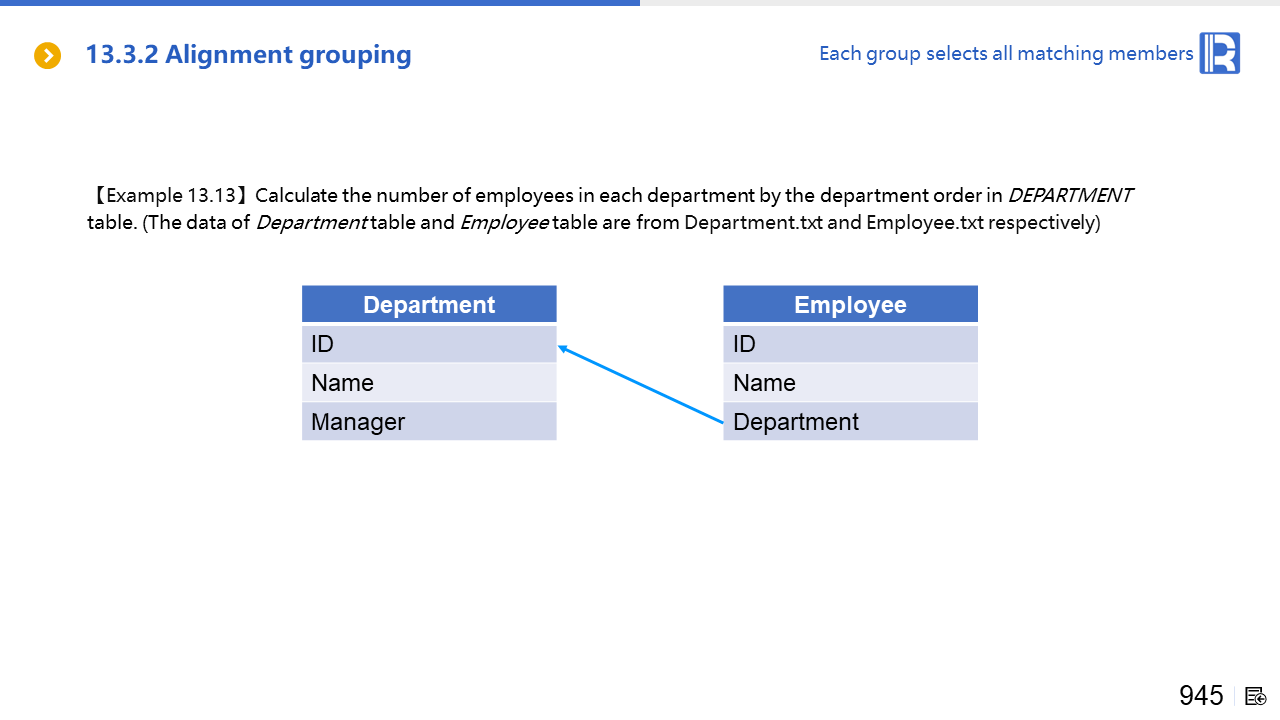Click the italic DEPARTMENT word in description
The height and width of the screenshot is (720, 1280).
click(x=1069, y=196)
